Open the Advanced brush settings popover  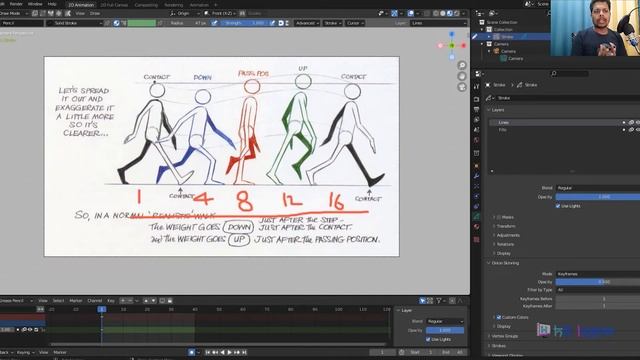click(307, 23)
